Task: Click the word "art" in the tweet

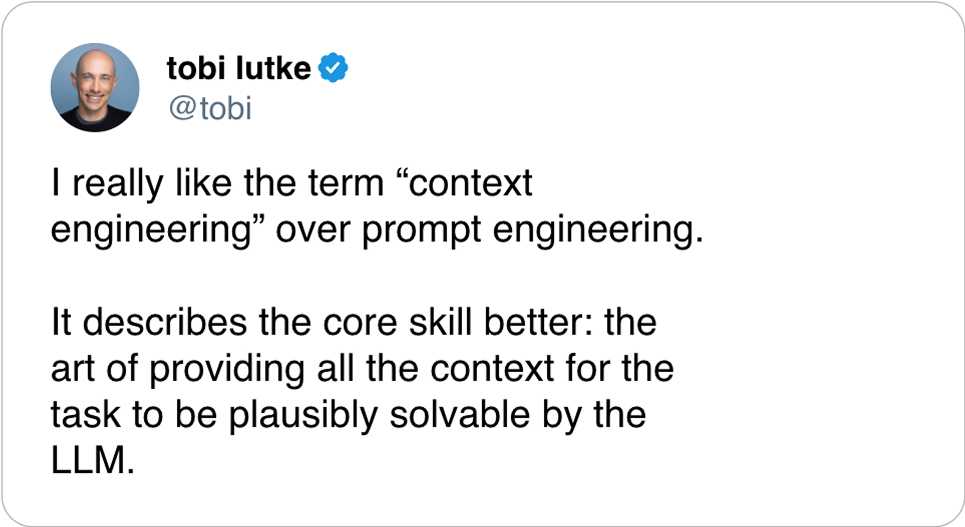Action: [70, 369]
